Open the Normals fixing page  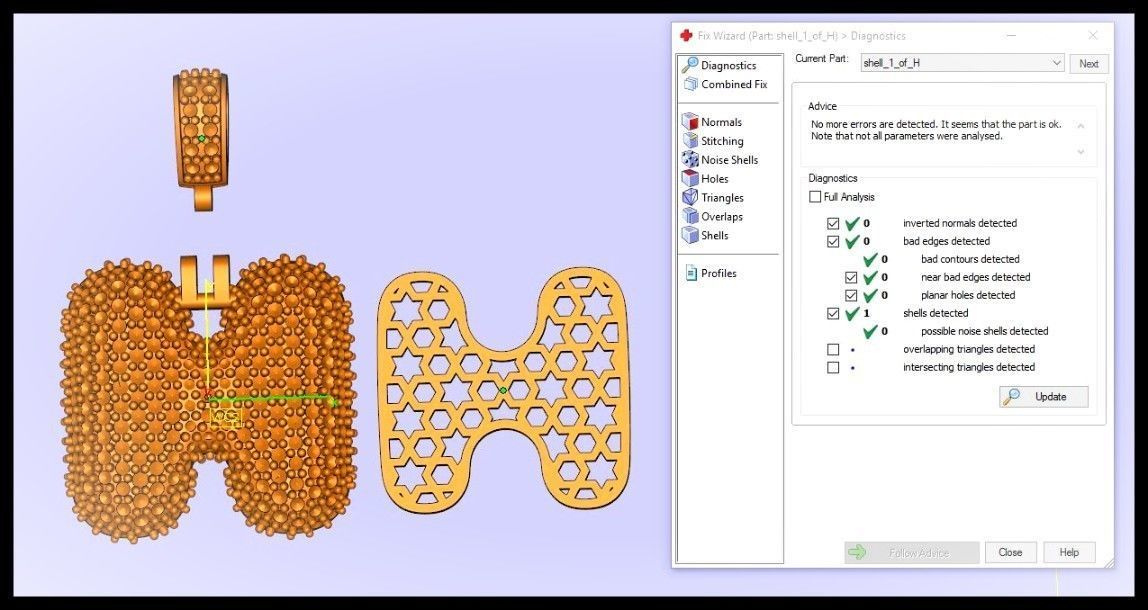pyautogui.click(x=712, y=122)
